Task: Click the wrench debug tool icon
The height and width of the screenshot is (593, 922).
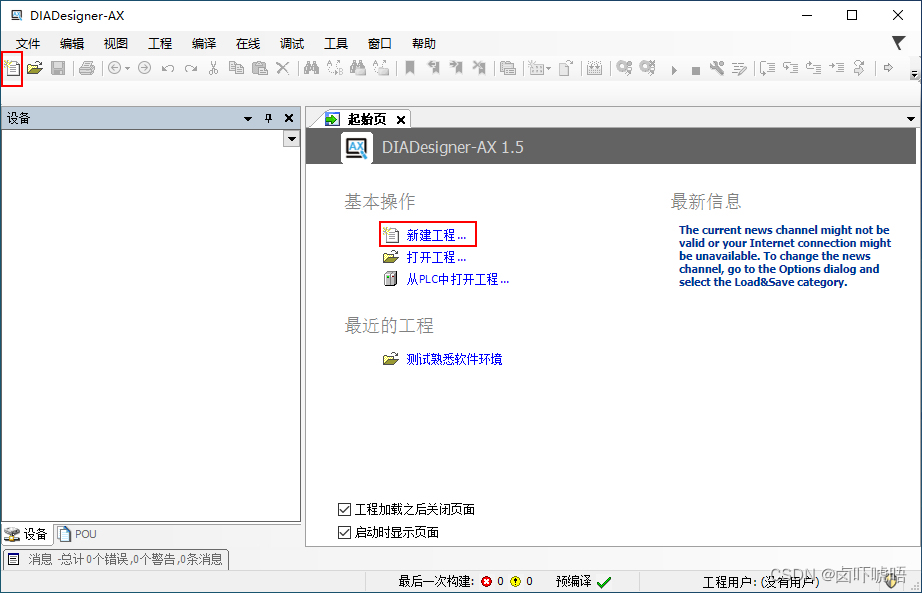Action: [717, 68]
